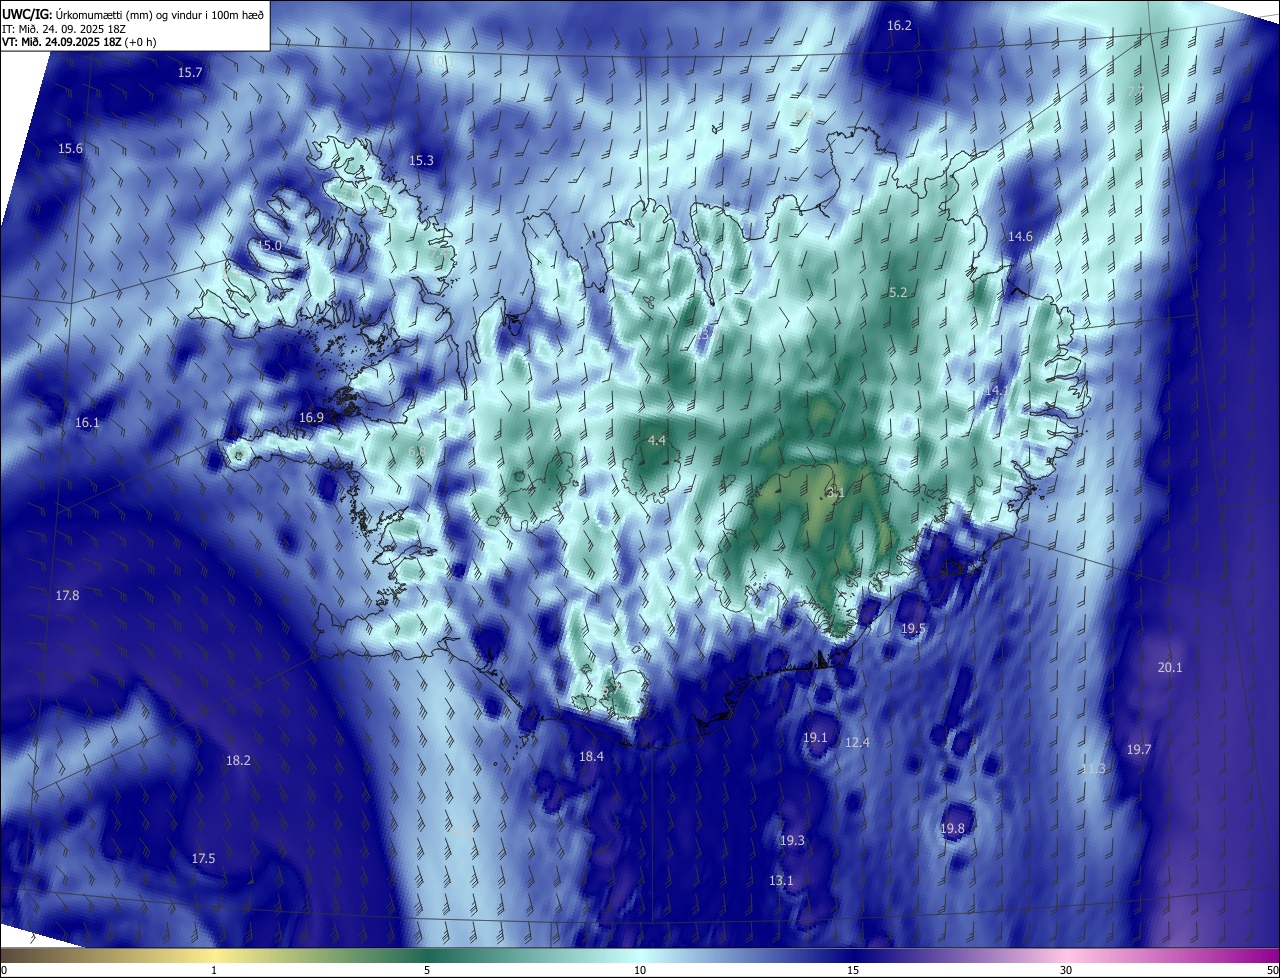
Task: Select the 15.7 value label
Action: (190, 72)
